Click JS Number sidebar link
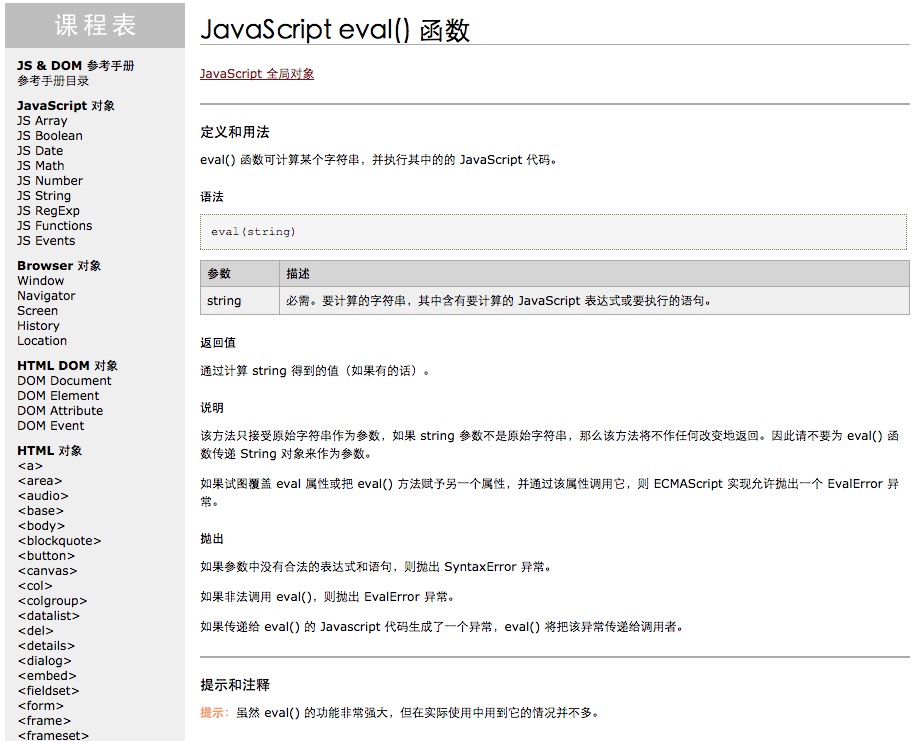This screenshot has width=921, height=741. pyautogui.click(x=50, y=180)
